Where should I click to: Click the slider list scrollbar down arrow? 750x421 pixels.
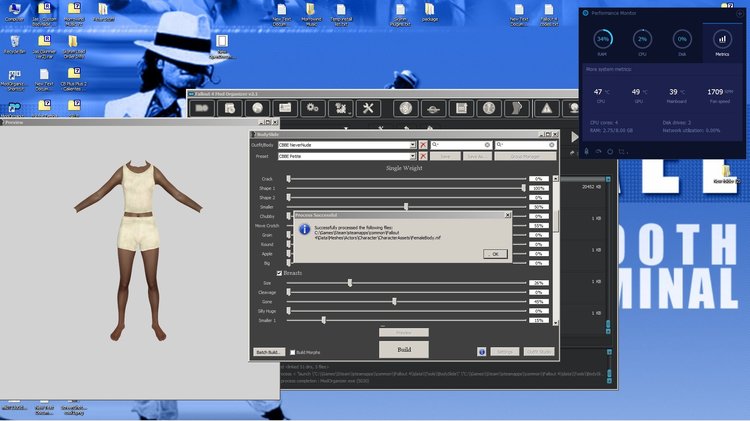point(555,323)
